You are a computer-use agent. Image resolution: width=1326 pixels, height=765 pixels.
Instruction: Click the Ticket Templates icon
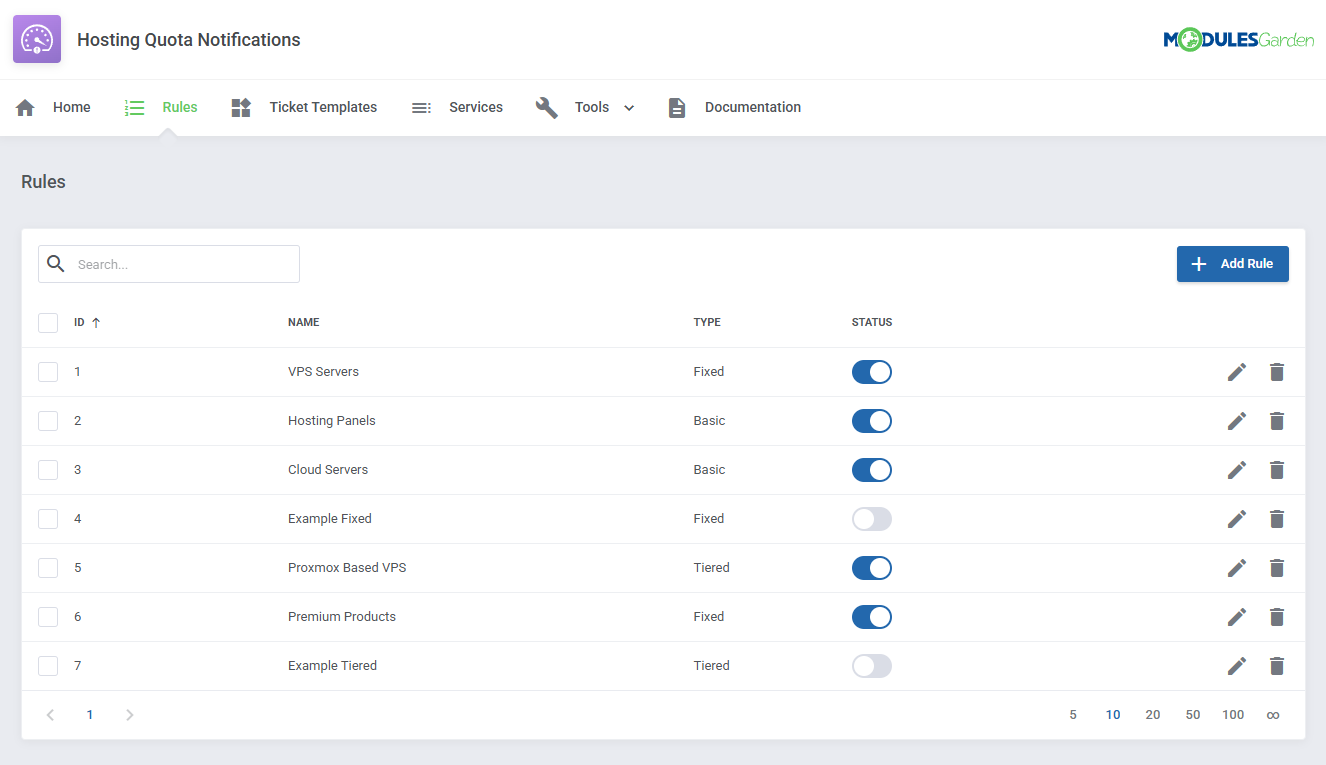pyautogui.click(x=241, y=107)
